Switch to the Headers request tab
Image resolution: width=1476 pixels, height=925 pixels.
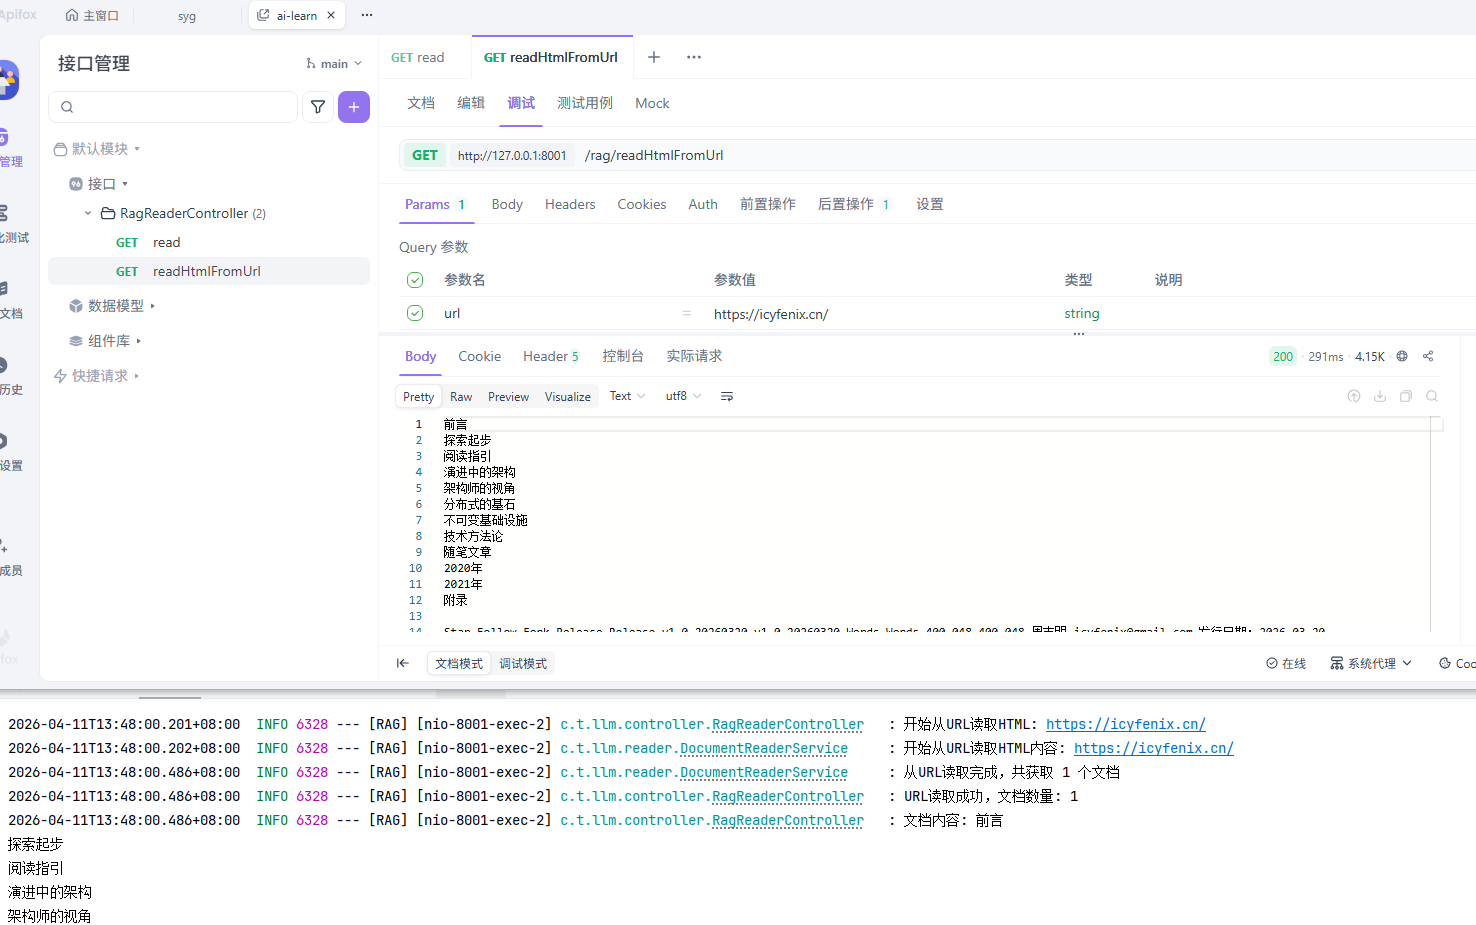[570, 204]
